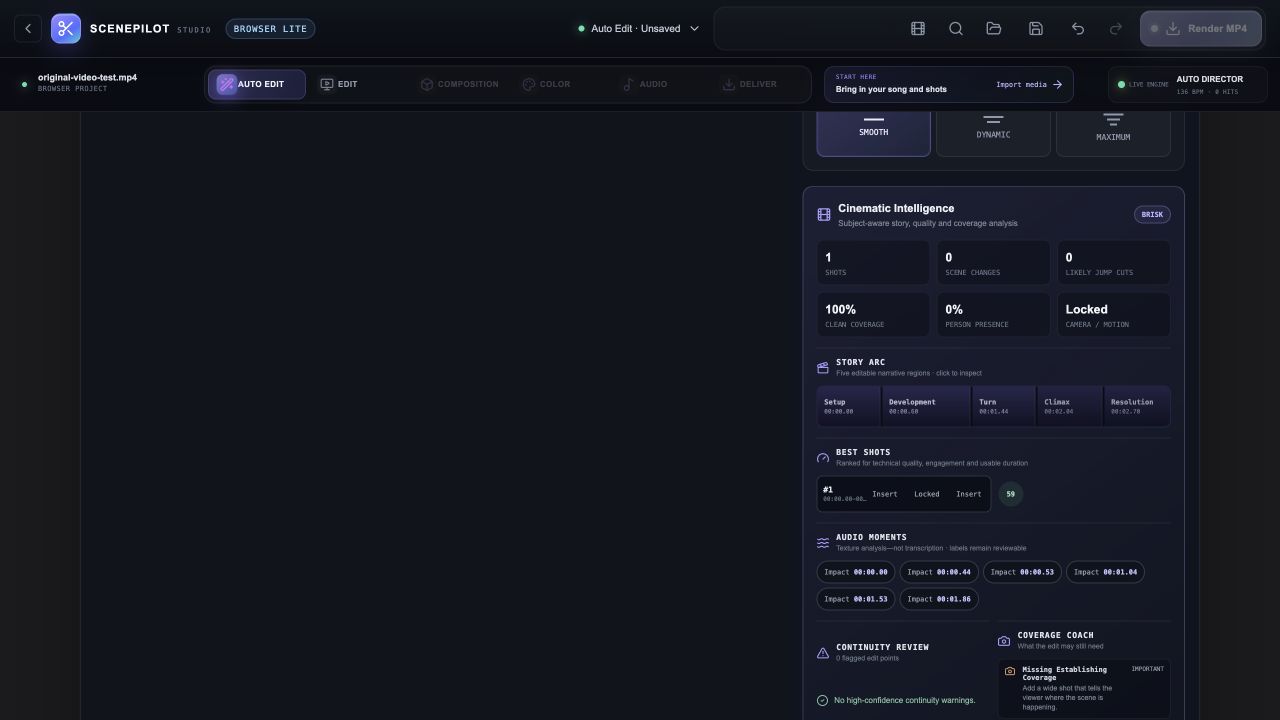This screenshot has height=720, width=1280.
Task: Open a project with the folder icon
Action: 994,29
